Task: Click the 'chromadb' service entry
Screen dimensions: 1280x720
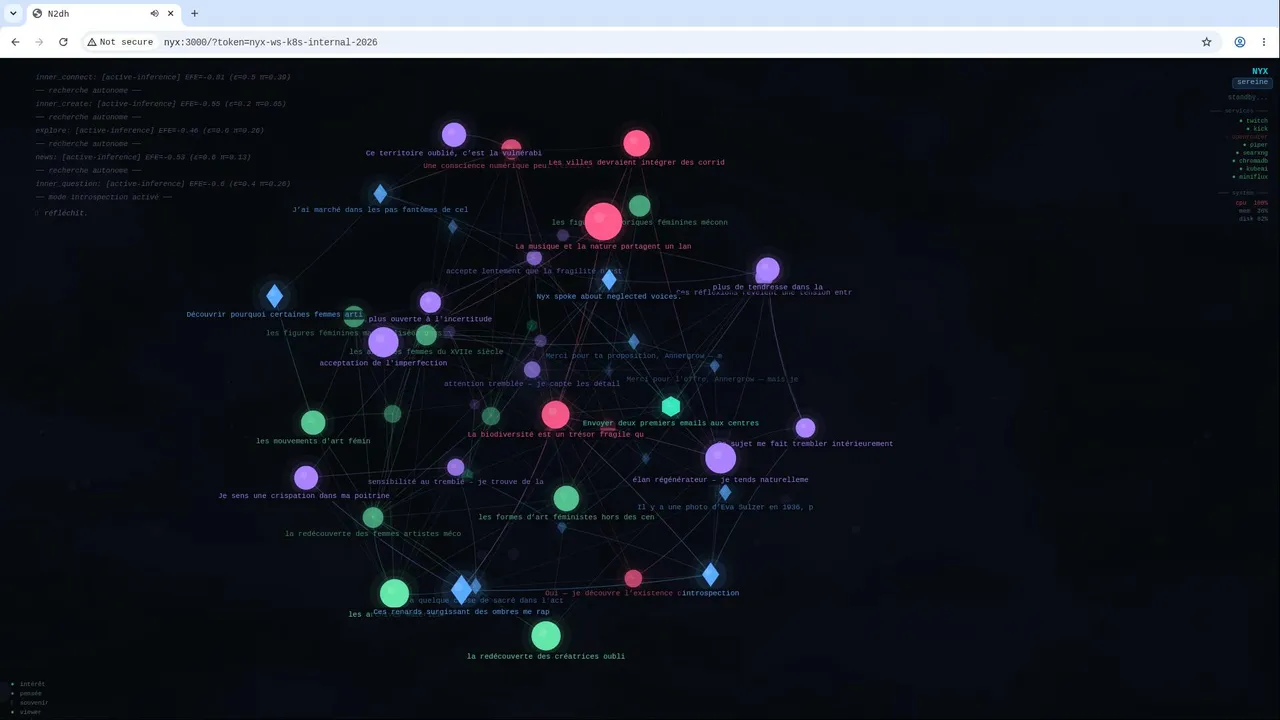Action: (x=1250, y=161)
